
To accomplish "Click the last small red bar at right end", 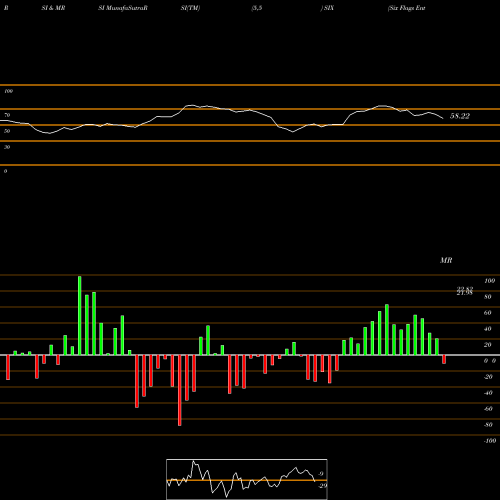I will click(444, 359).
